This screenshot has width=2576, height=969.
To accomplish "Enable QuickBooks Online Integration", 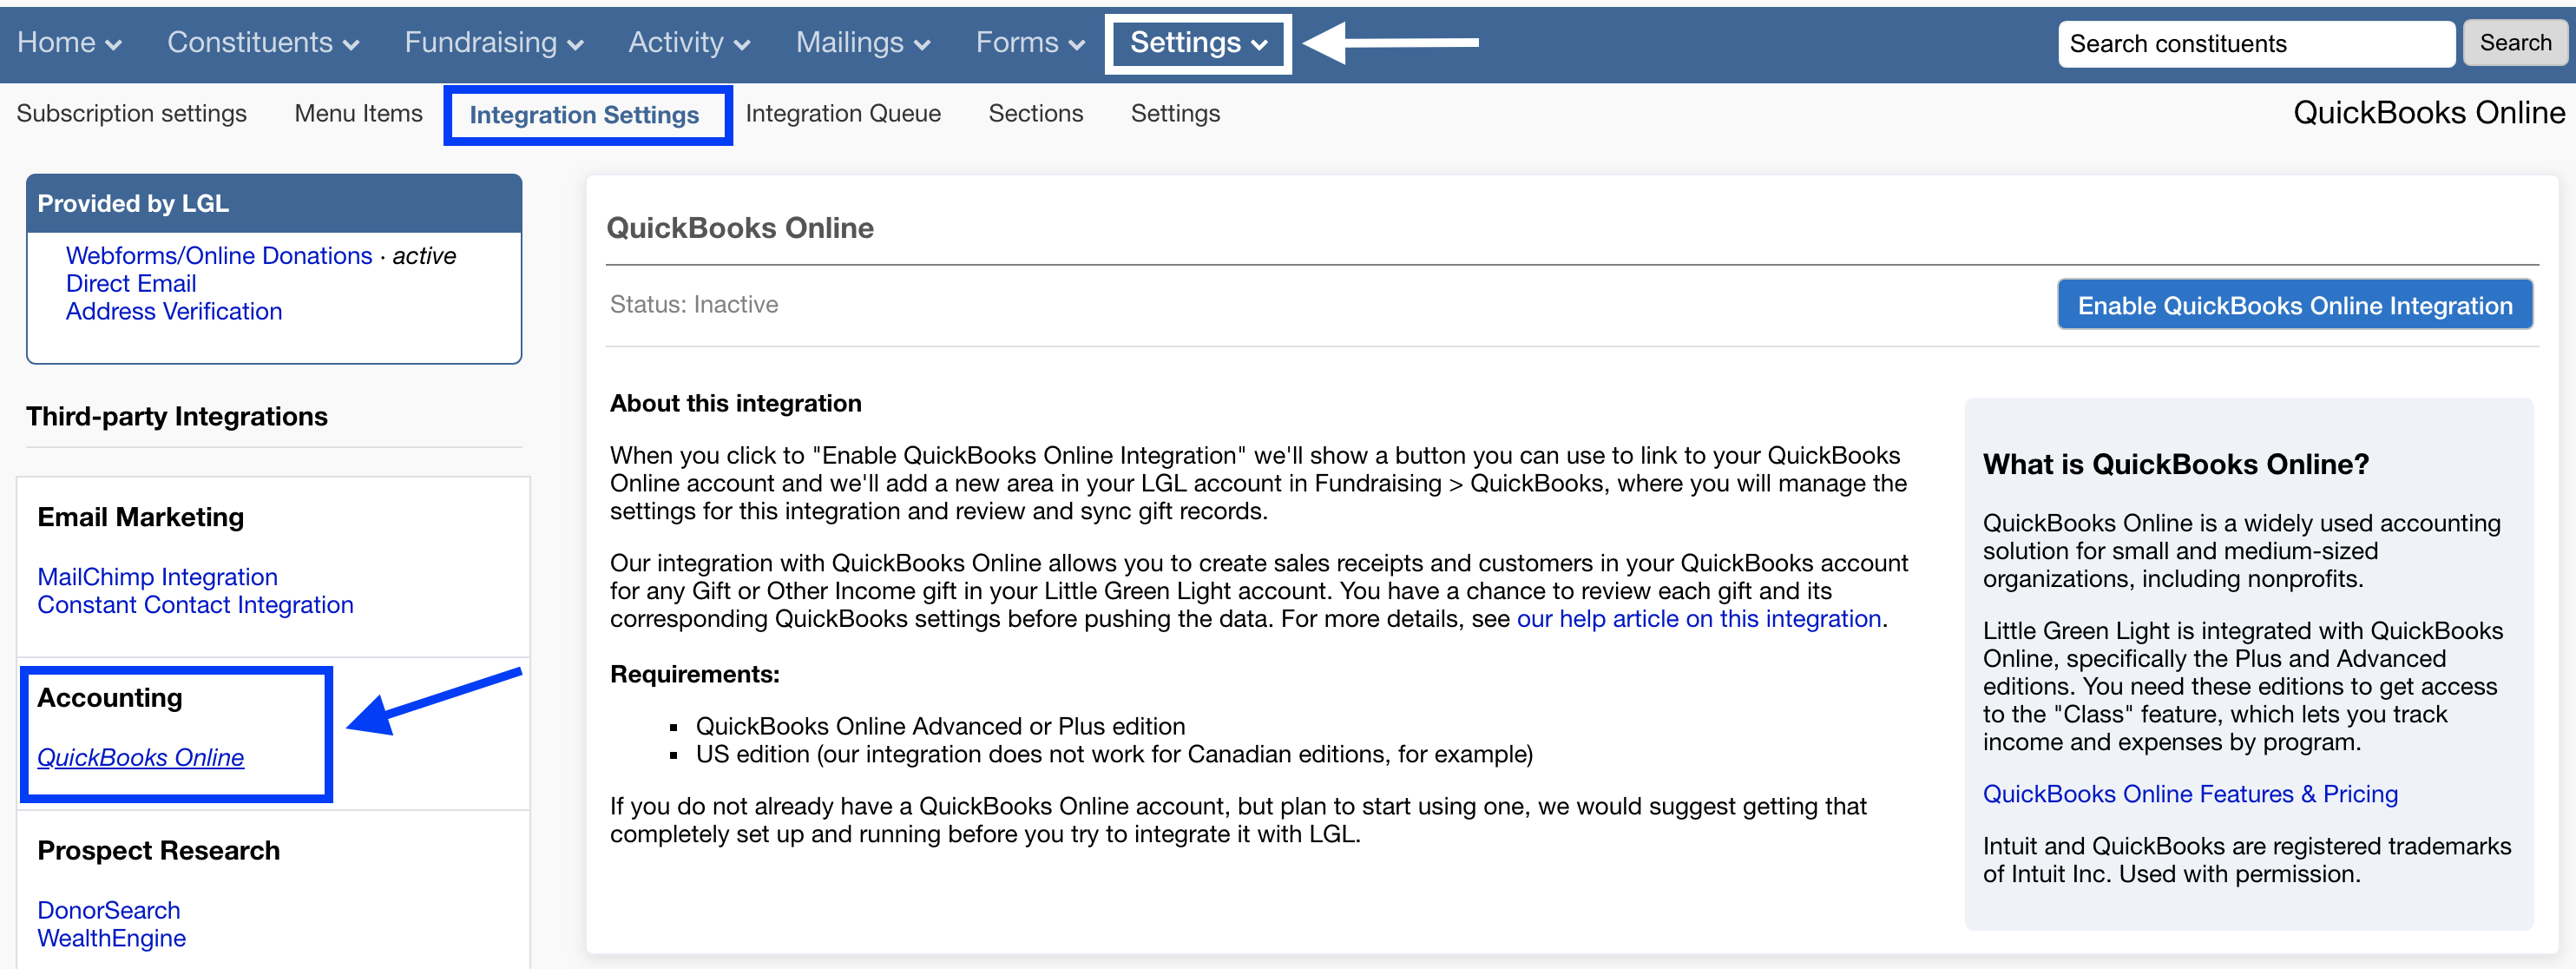I will click(x=2294, y=305).
